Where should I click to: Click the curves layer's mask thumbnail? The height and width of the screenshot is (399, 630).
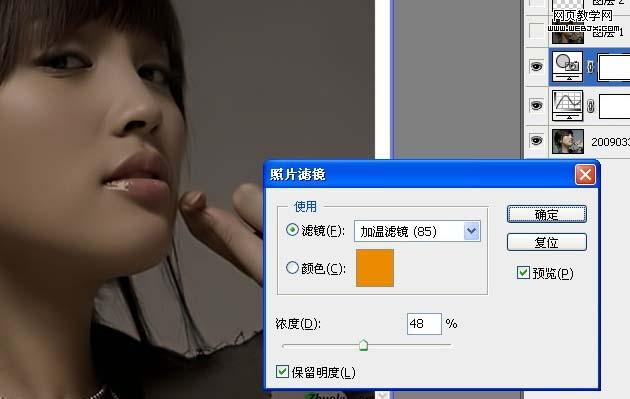614,106
